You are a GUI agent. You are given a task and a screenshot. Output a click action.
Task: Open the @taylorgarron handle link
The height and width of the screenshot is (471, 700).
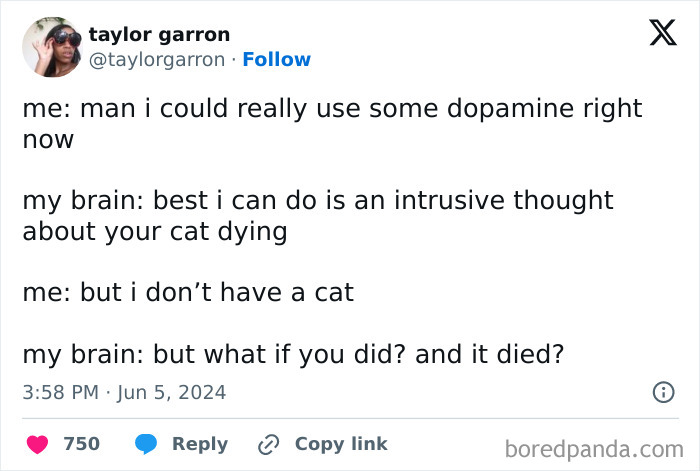(x=157, y=60)
